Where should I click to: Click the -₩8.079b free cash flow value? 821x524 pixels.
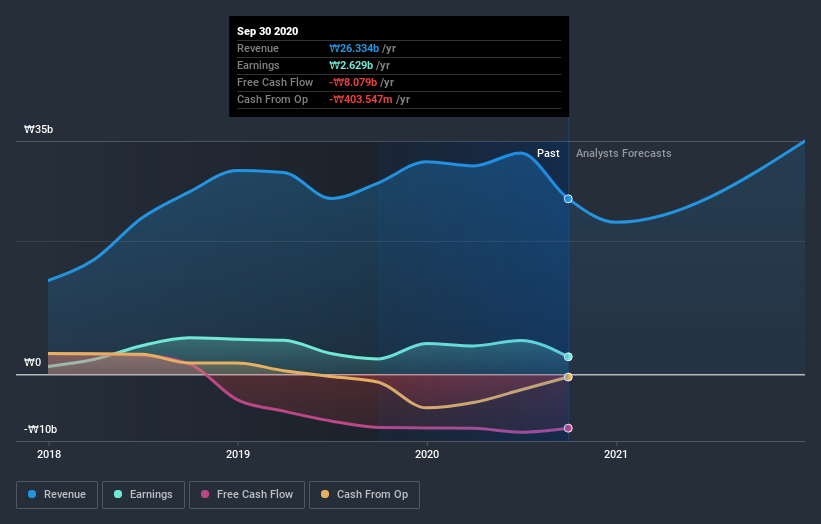point(353,82)
